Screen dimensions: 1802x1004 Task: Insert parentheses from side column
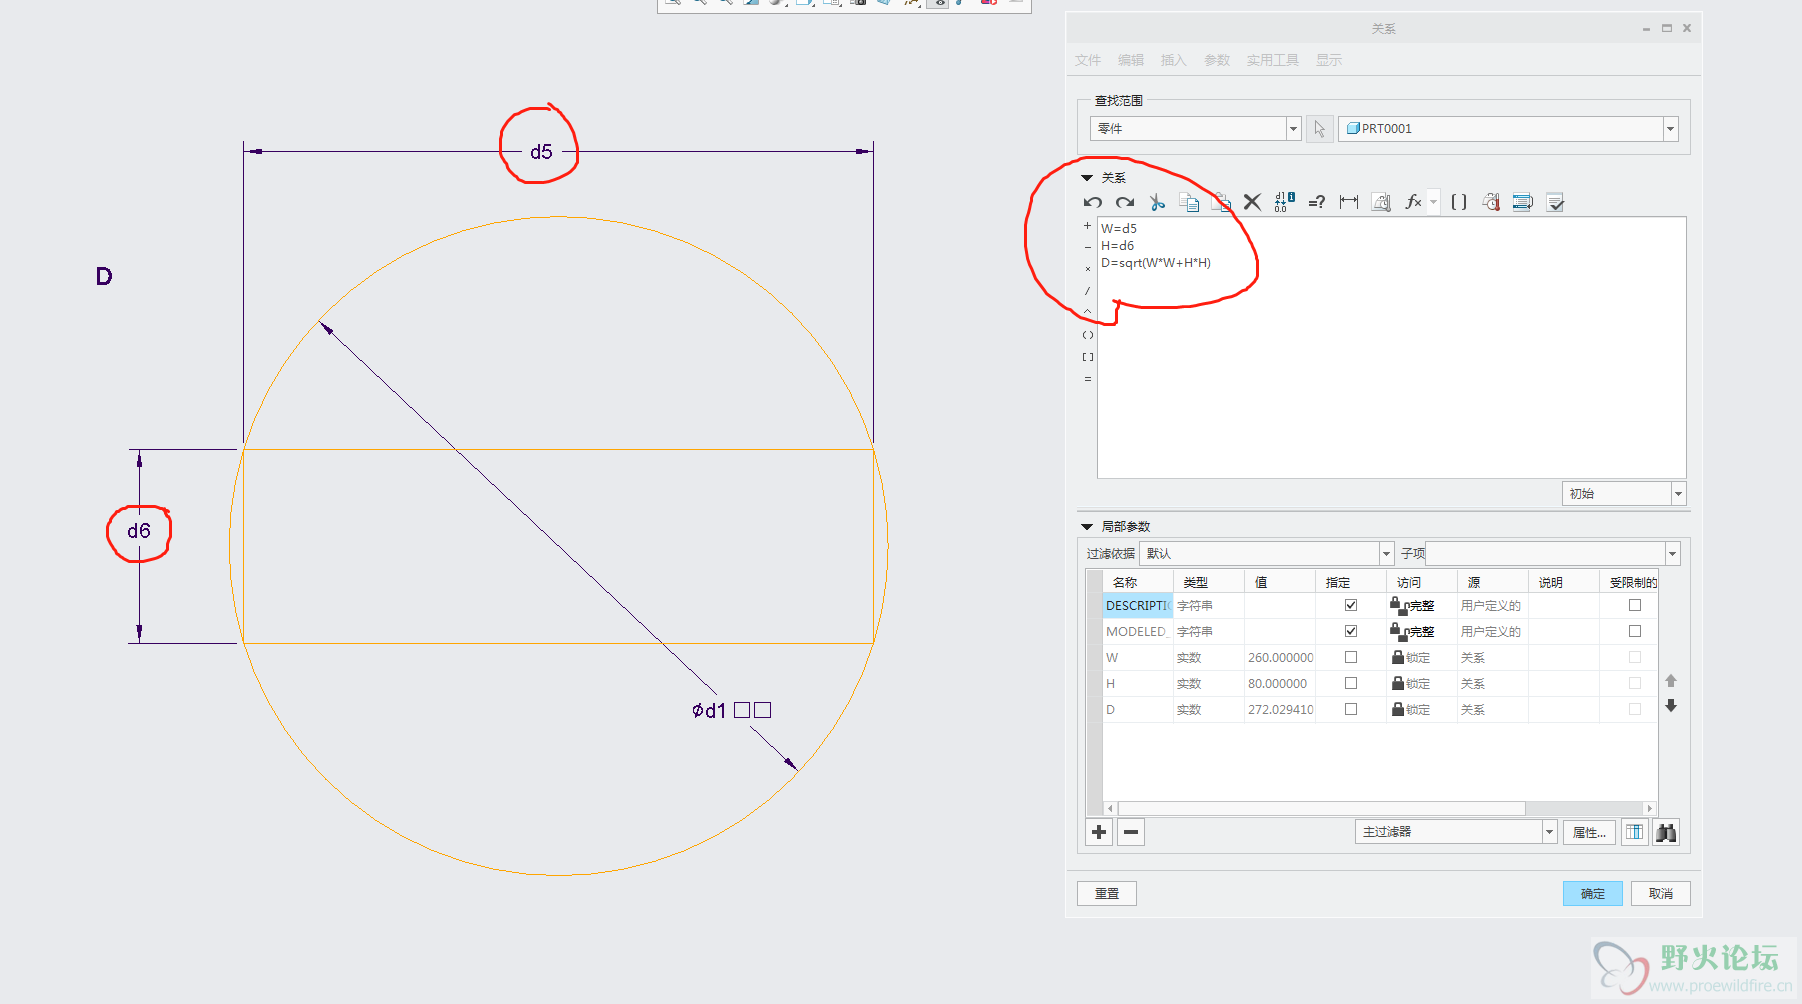coord(1088,335)
